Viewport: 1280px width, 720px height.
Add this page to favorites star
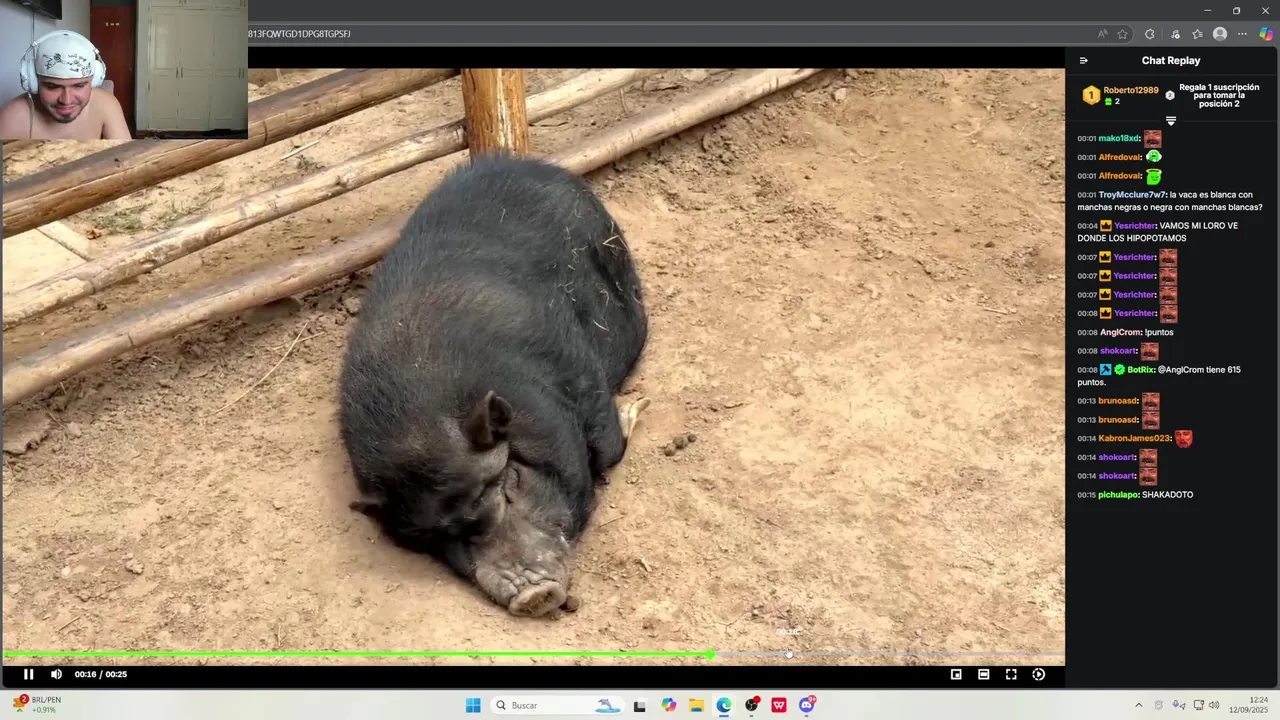pos(1123,34)
